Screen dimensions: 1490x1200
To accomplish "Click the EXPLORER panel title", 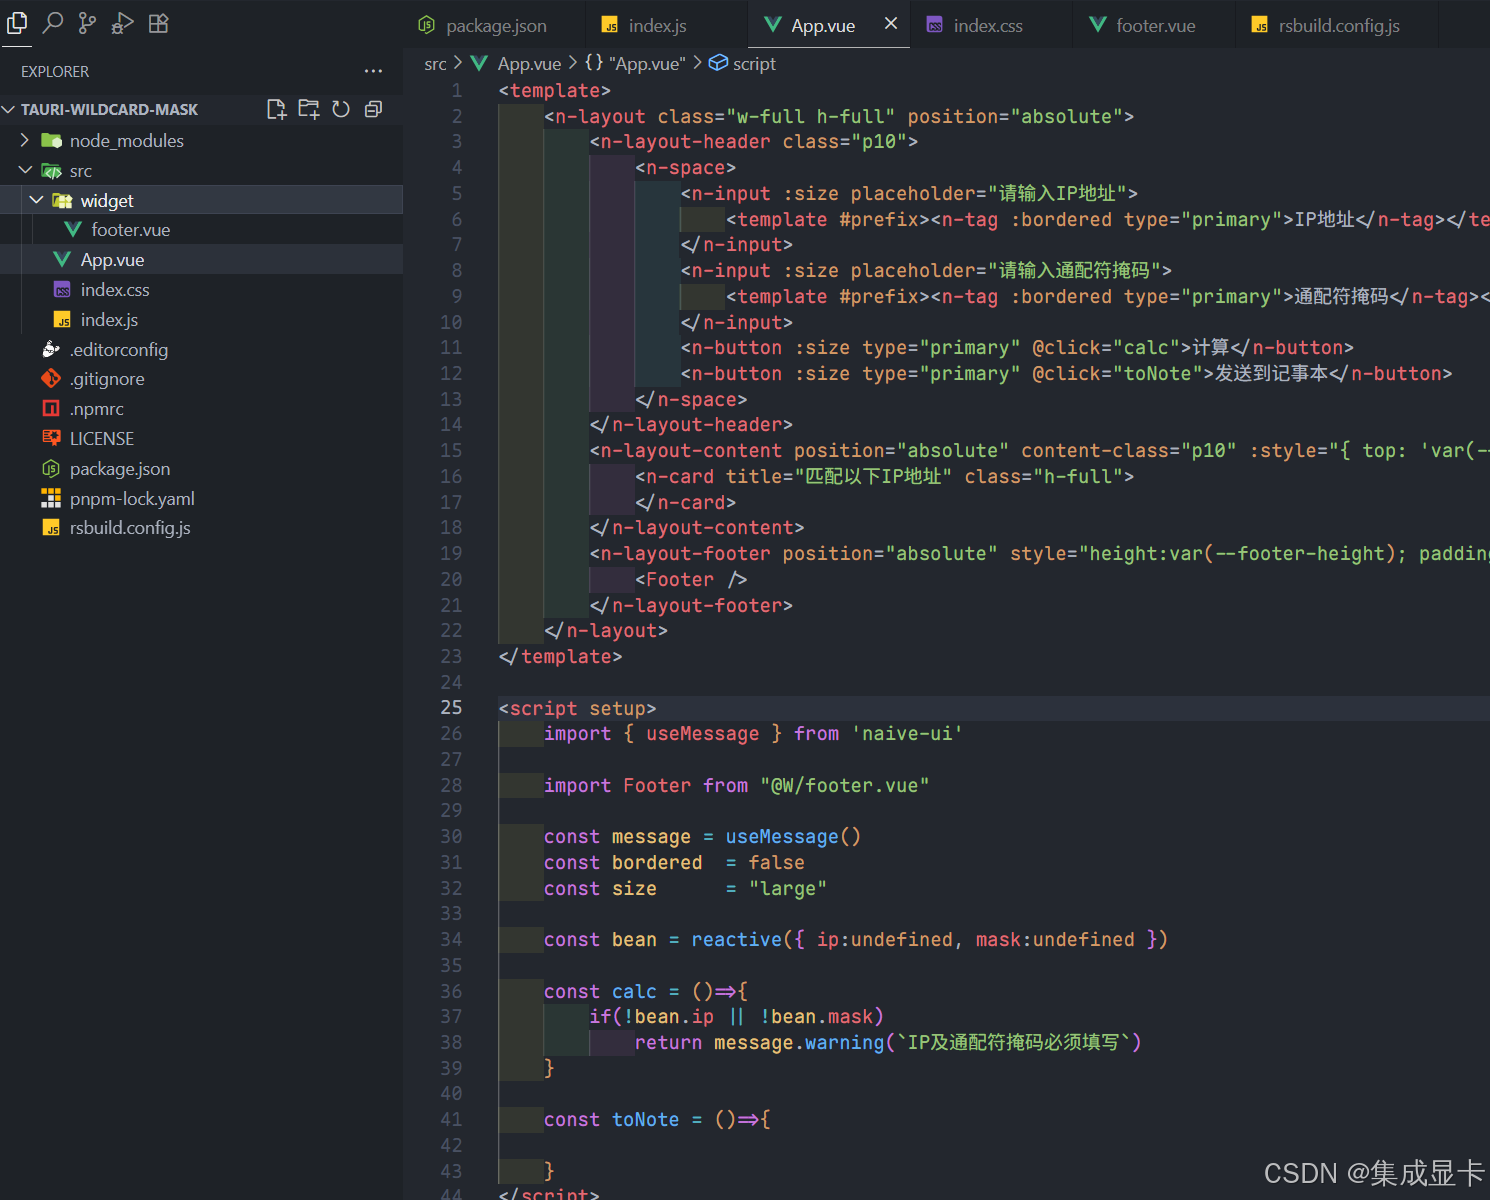I will pyautogui.click(x=55, y=72).
